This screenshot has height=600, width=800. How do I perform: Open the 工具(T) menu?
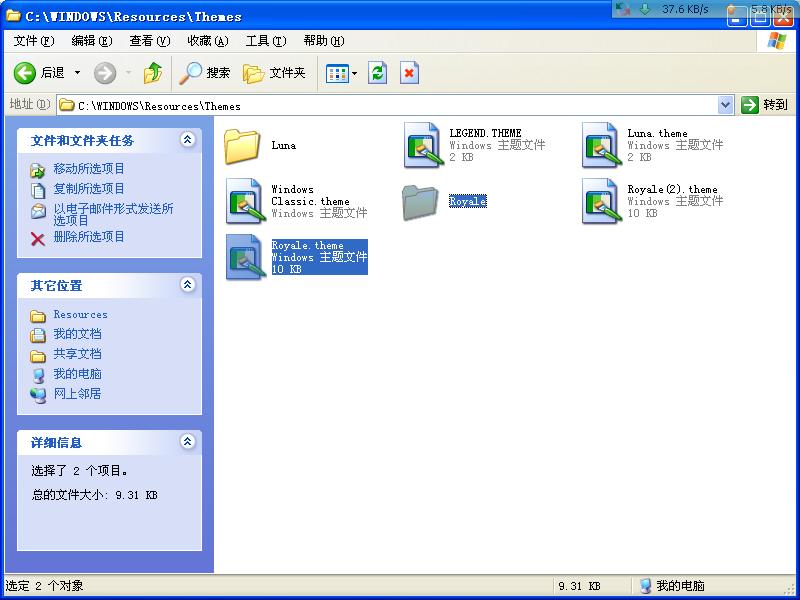pyautogui.click(x=266, y=41)
